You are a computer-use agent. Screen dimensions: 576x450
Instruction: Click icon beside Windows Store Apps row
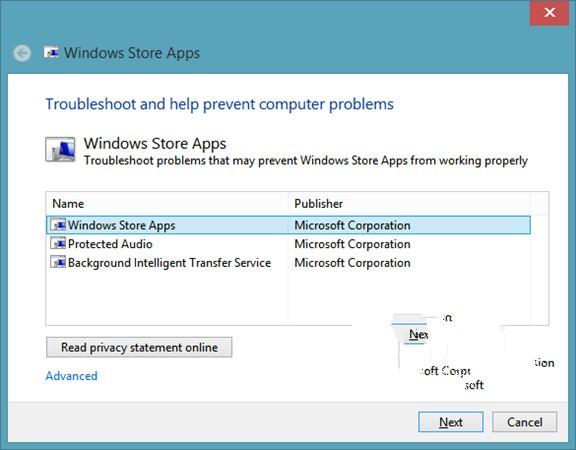click(58, 225)
